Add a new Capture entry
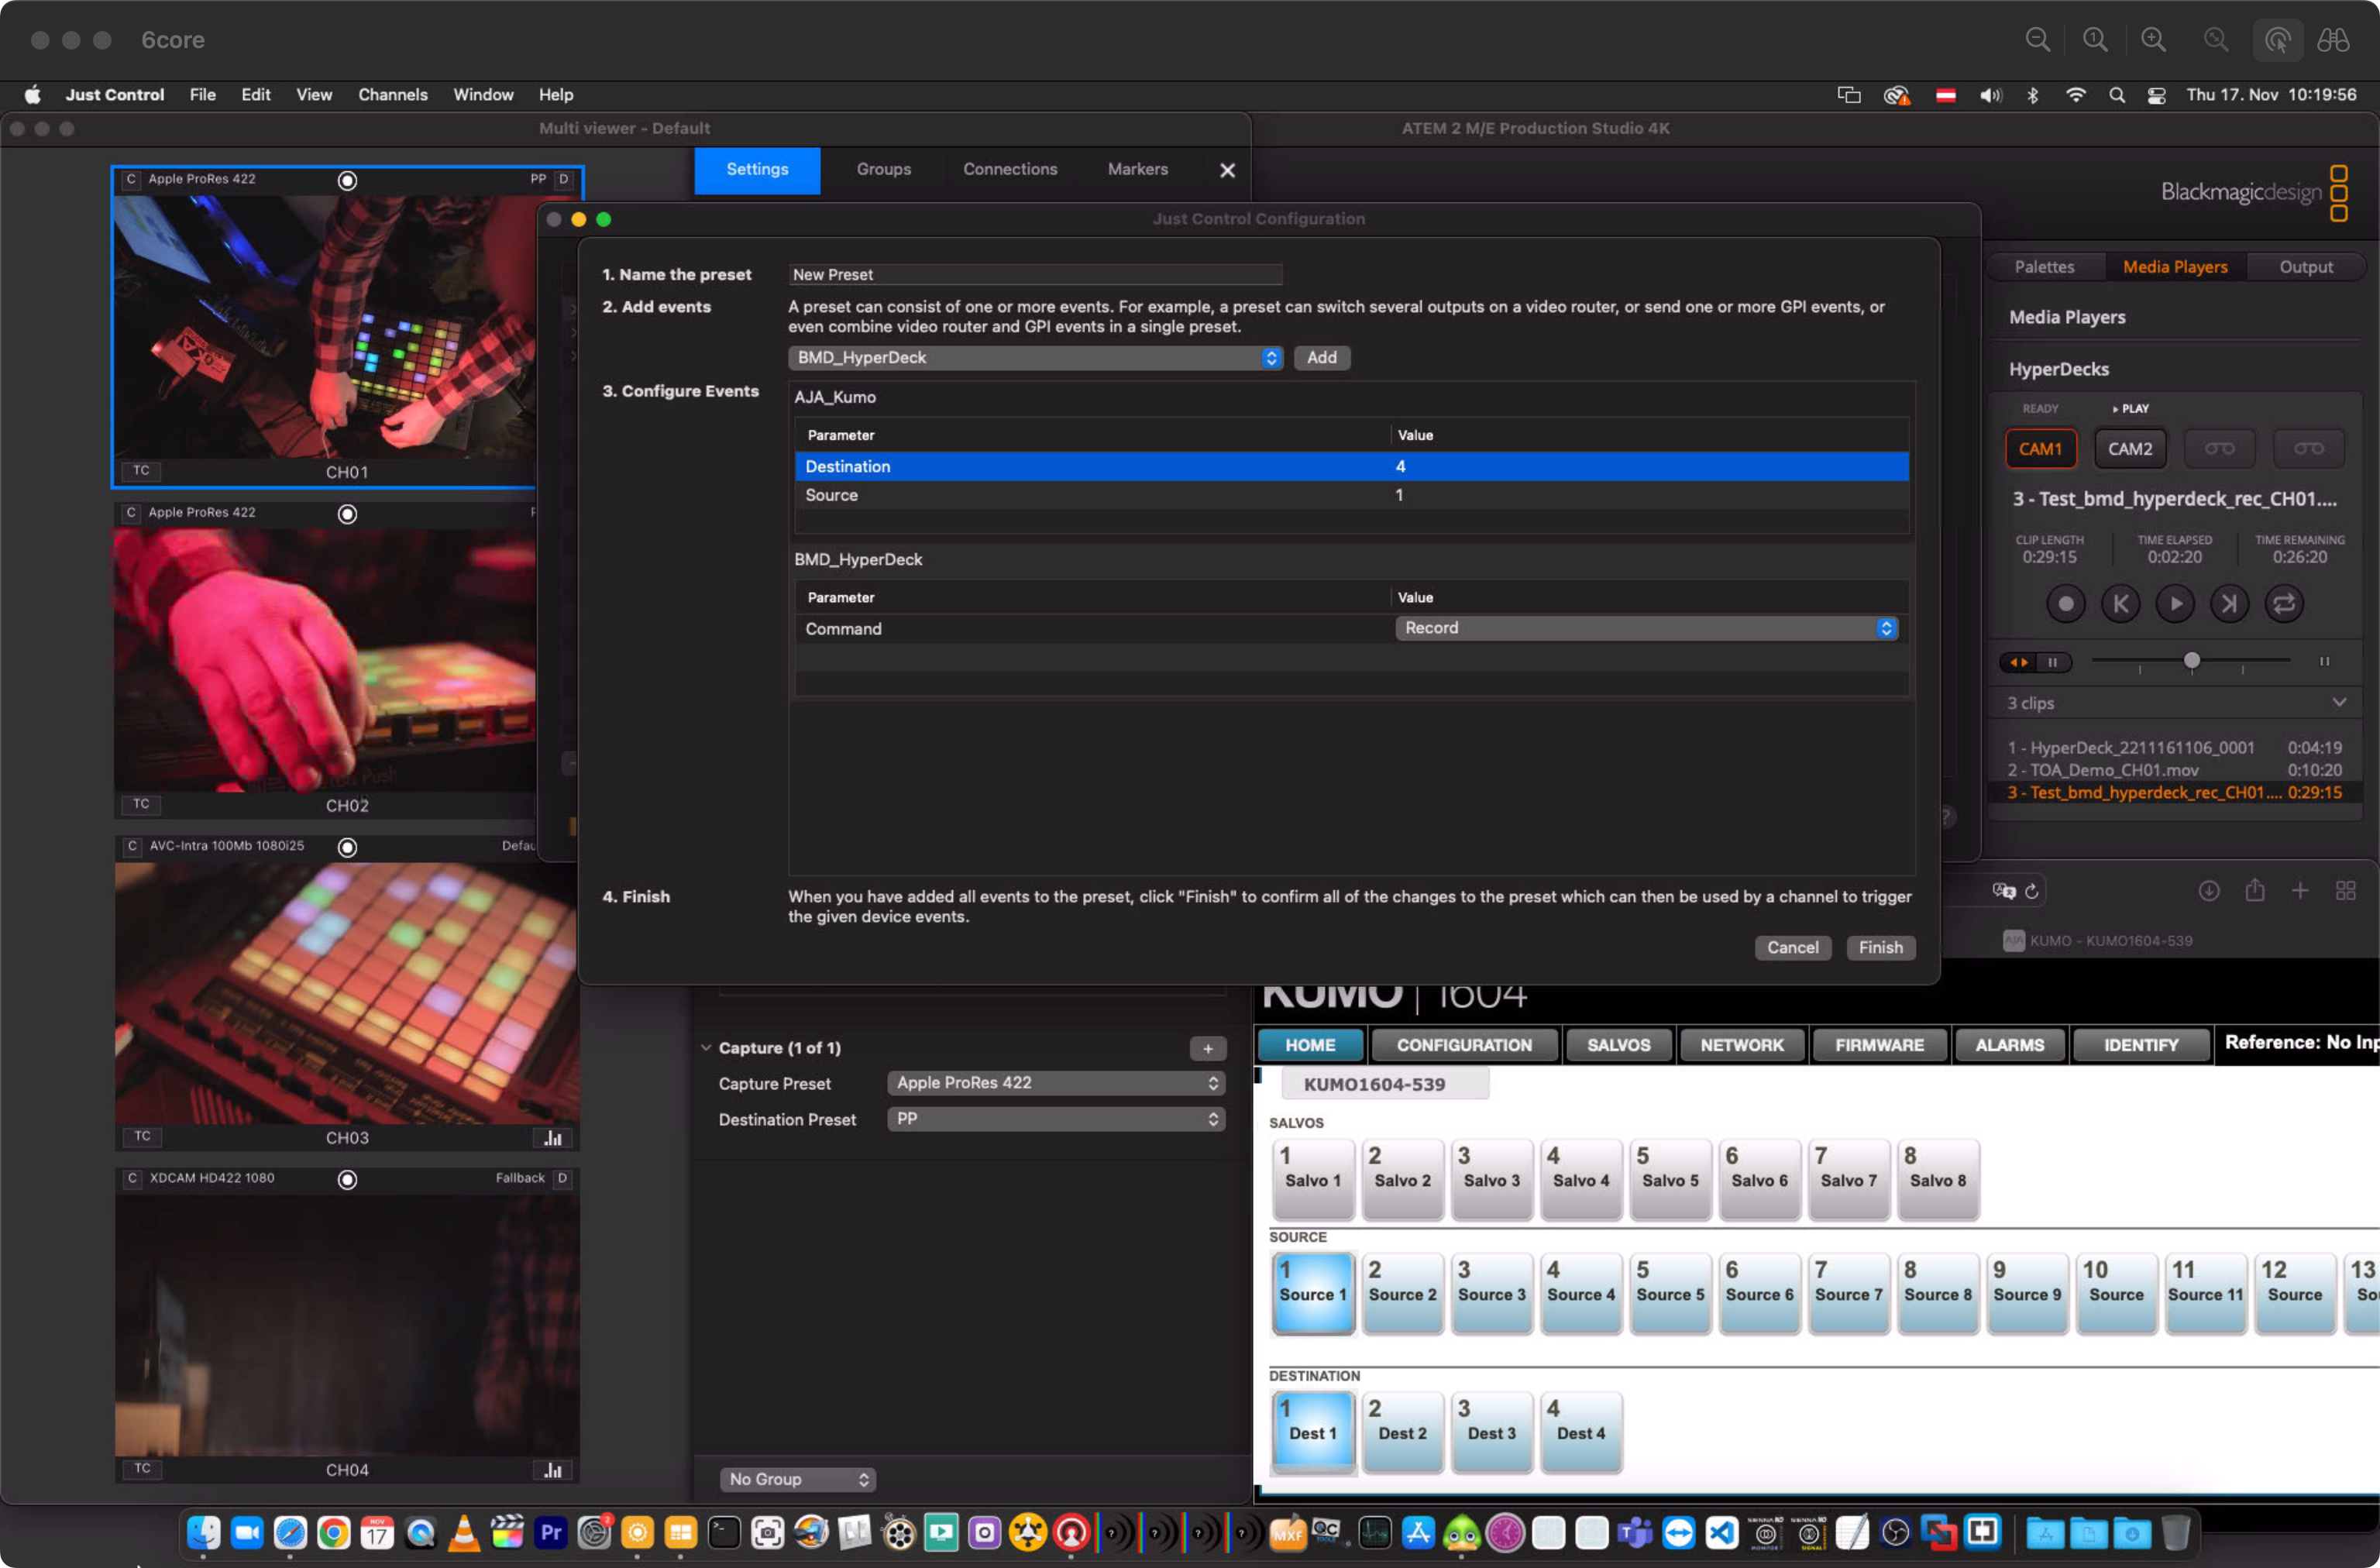 (x=1208, y=1048)
